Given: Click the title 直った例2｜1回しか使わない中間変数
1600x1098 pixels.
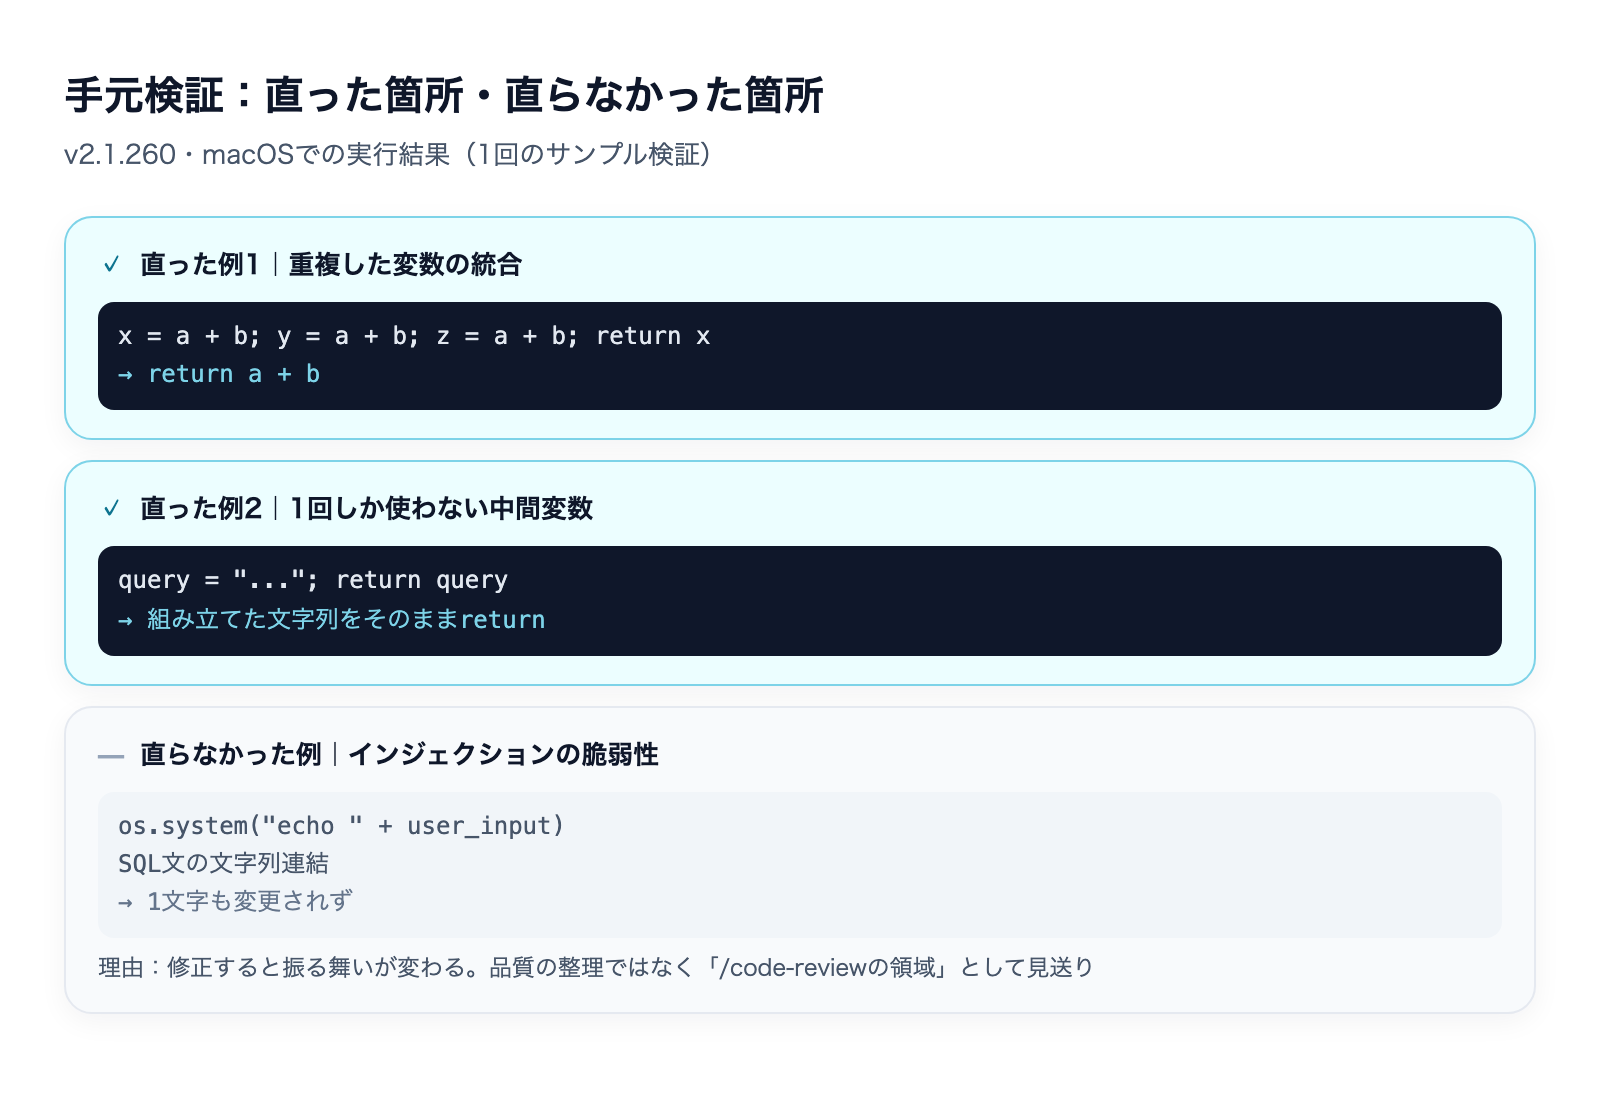Looking at the screenshot, I should point(367,509).
